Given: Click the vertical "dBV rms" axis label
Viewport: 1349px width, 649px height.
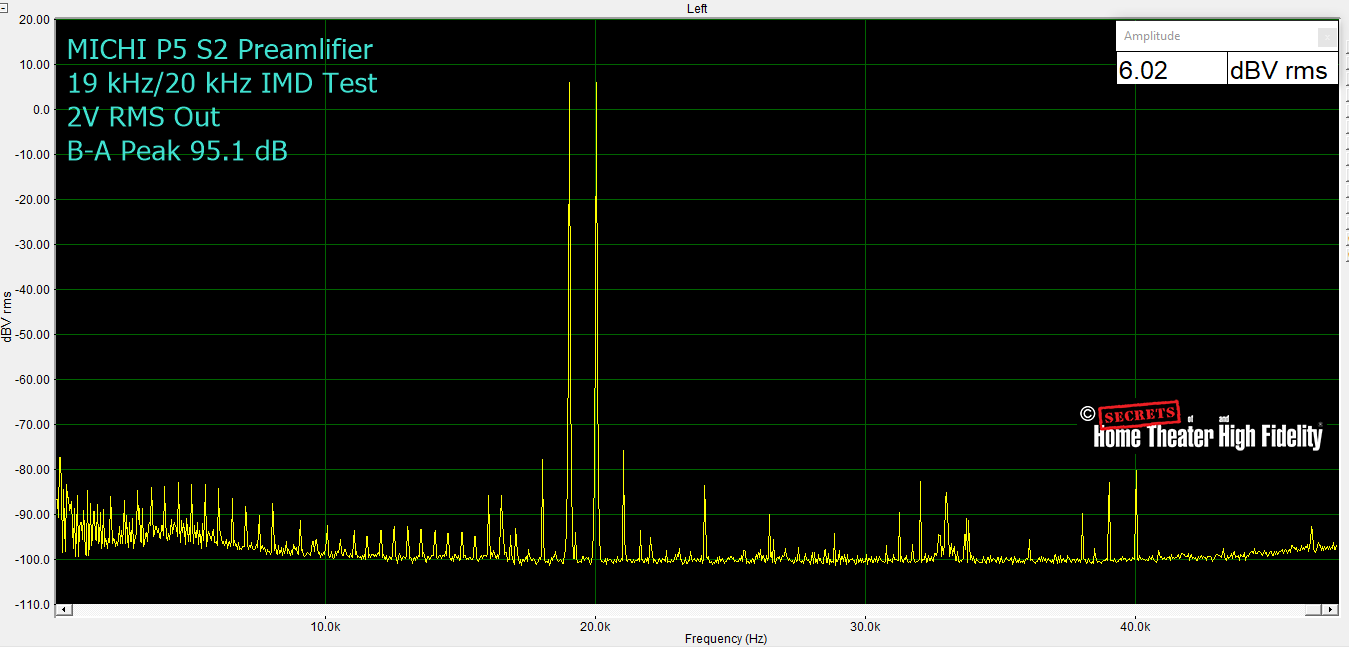Looking at the screenshot, I should pyautogui.click(x=8, y=316).
